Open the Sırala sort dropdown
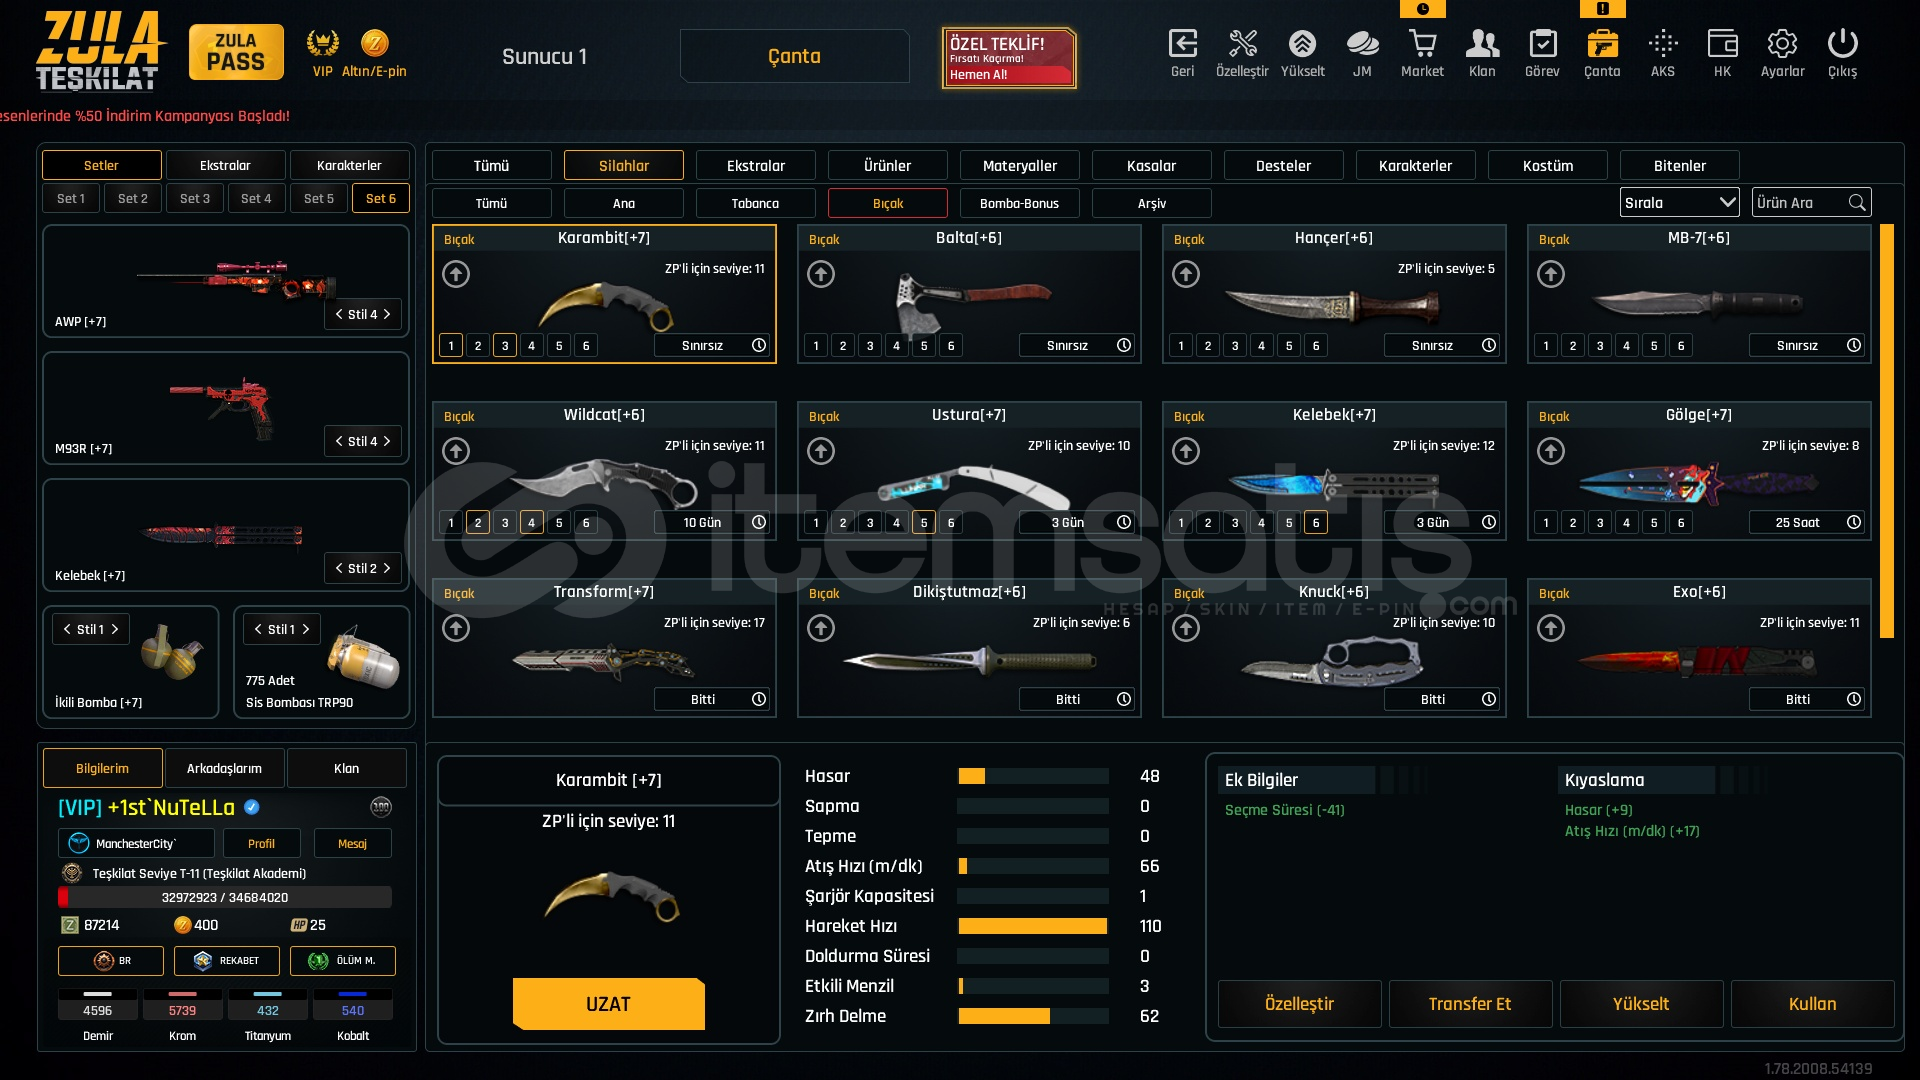The width and height of the screenshot is (1920, 1080). point(1680,203)
